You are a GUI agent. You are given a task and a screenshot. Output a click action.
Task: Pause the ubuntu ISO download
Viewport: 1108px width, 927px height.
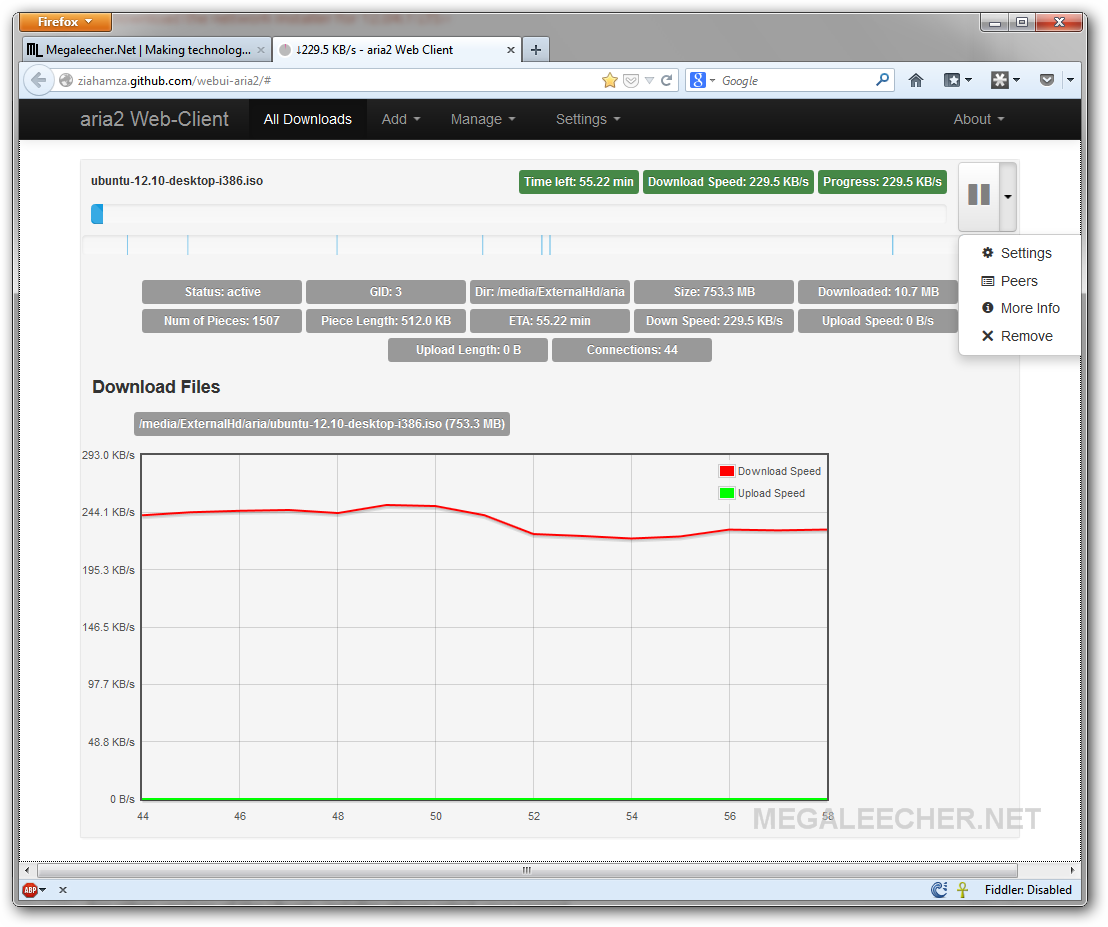click(979, 196)
